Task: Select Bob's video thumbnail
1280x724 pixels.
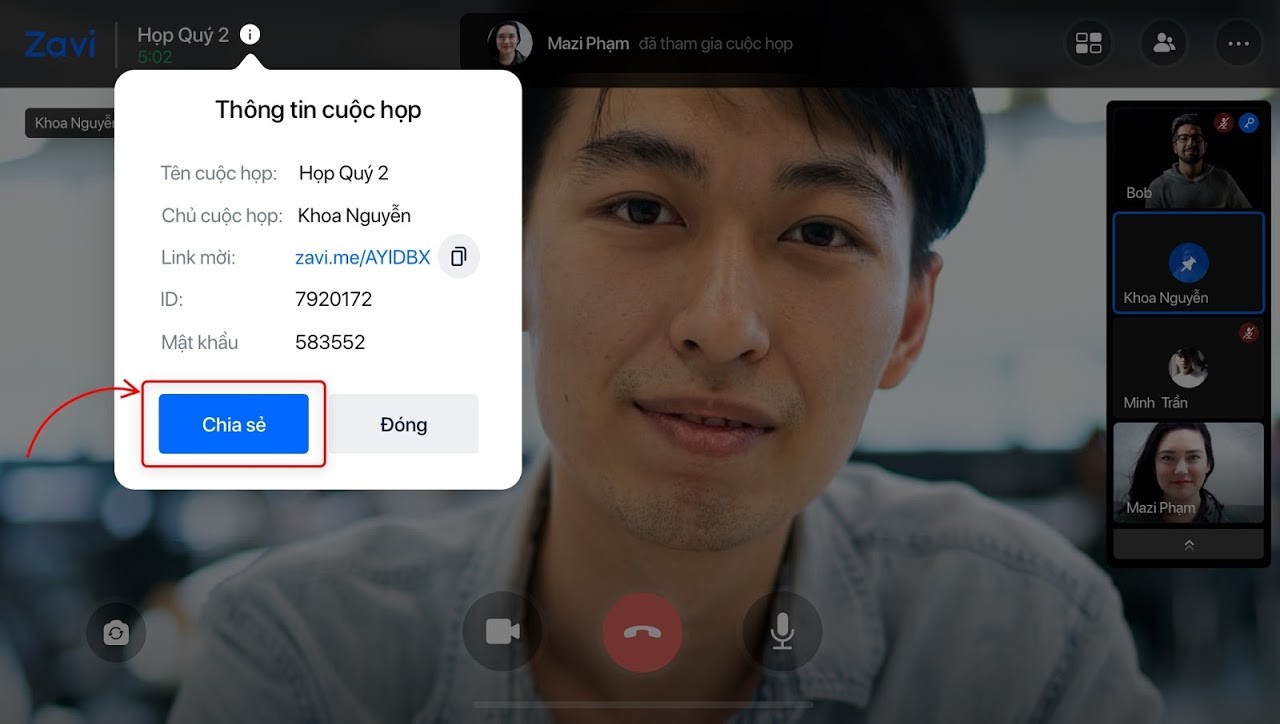Action: 1187,158
